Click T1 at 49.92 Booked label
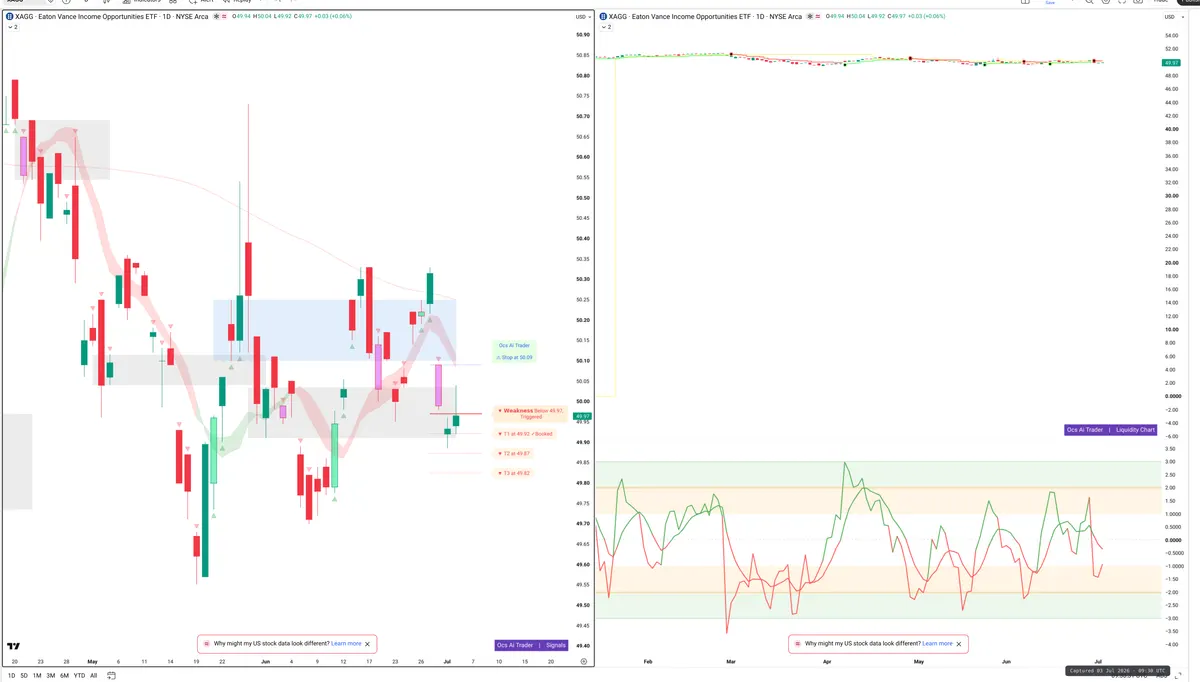The height and width of the screenshot is (682, 1200). [525, 434]
